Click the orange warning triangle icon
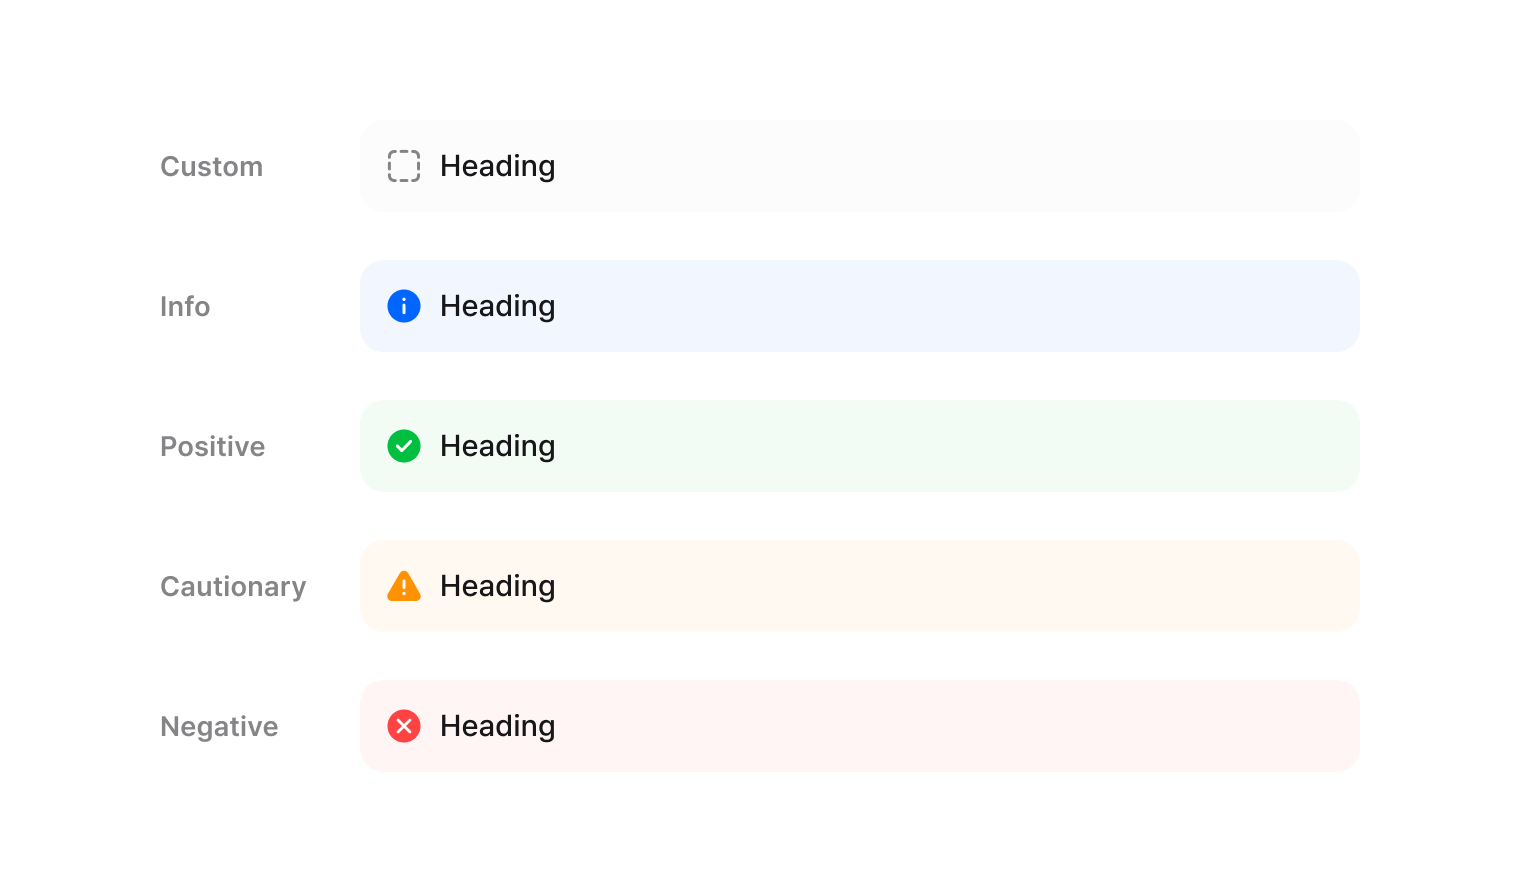The height and width of the screenshot is (894, 1520). pyautogui.click(x=404, y=587)
